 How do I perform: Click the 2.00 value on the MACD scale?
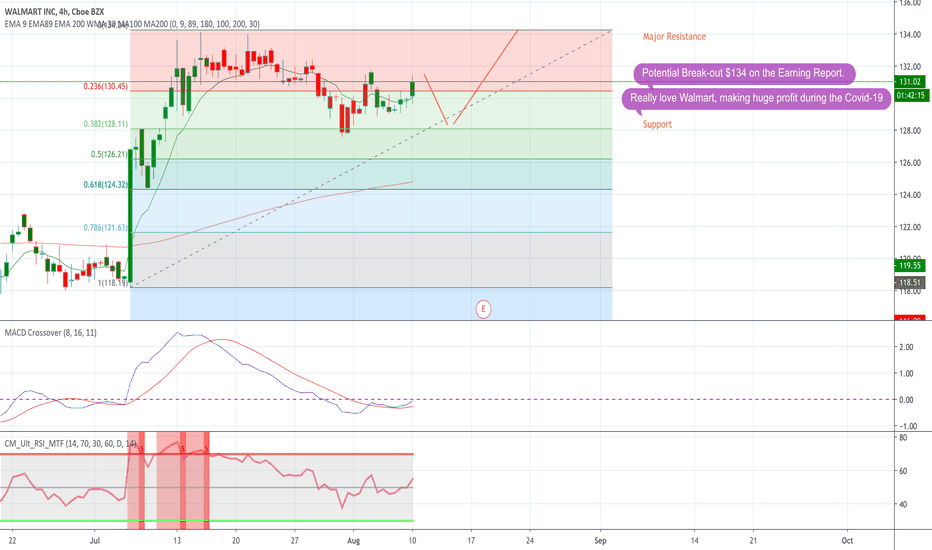click(x=906, y=347)
